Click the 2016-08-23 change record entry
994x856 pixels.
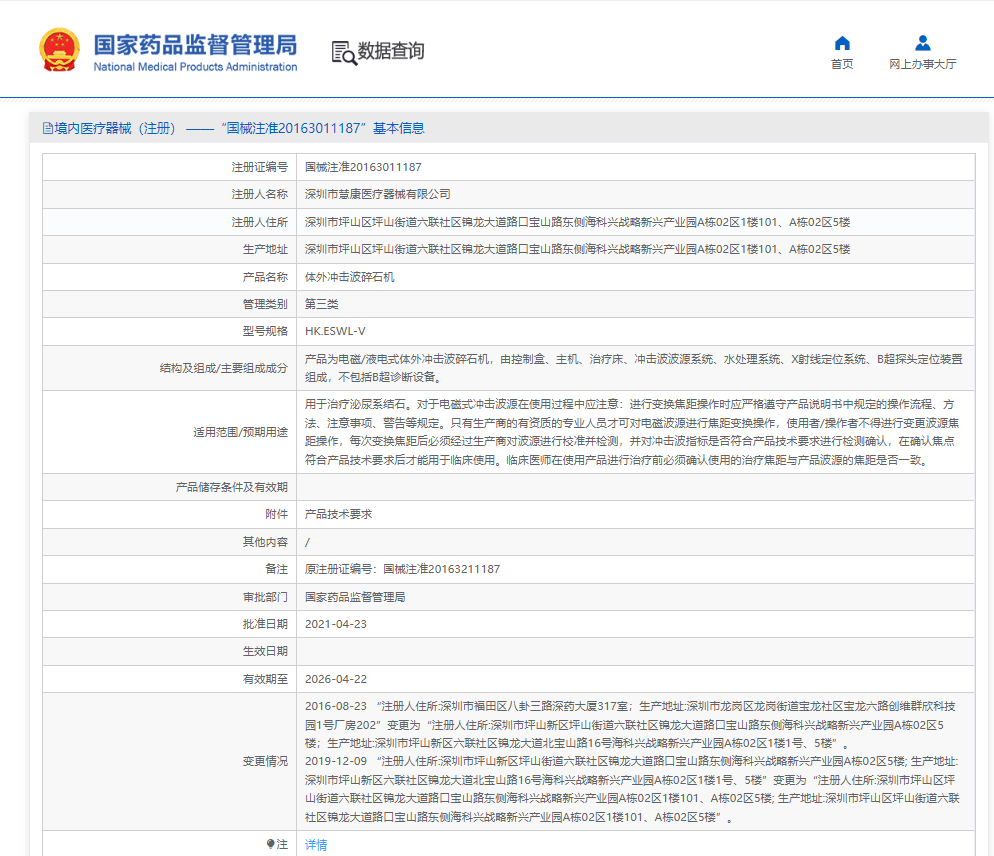(x=630, y=724)
